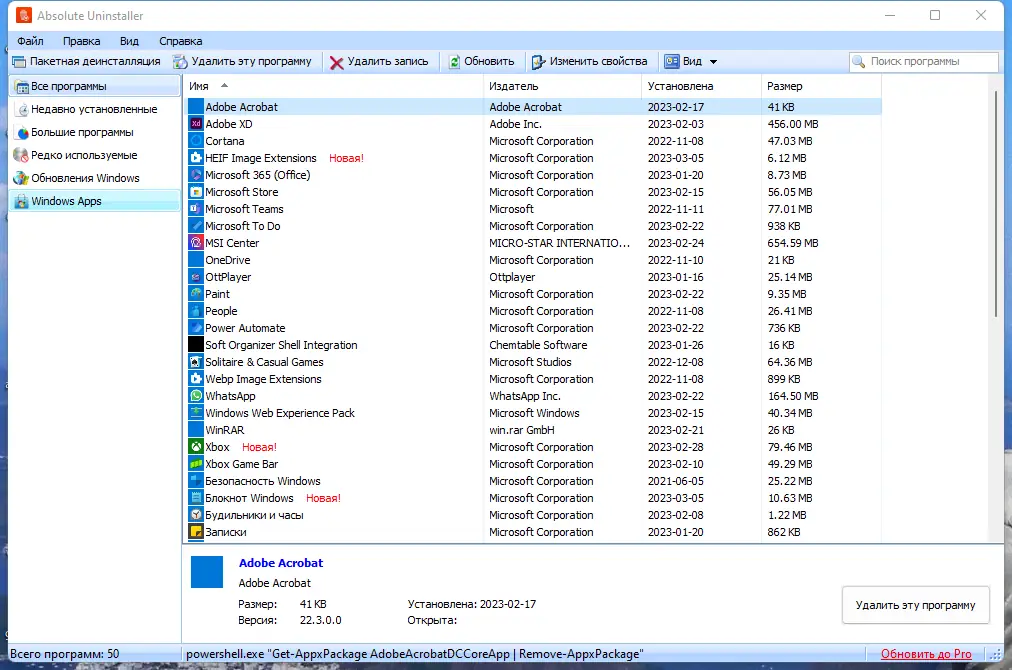Image resolution: width=1012 pixels, height=670 pixels.
Task: Select the OttPlayer row
Action: coord(533,277)
